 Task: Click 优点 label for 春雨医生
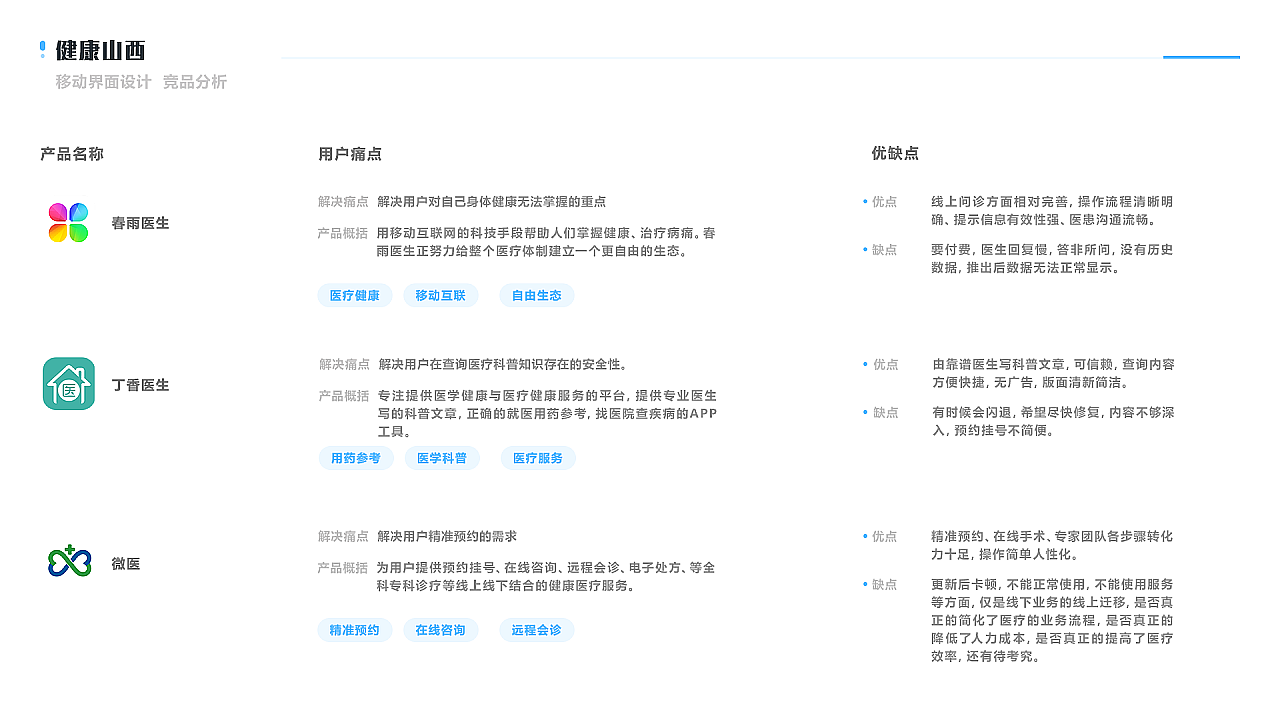884,201
